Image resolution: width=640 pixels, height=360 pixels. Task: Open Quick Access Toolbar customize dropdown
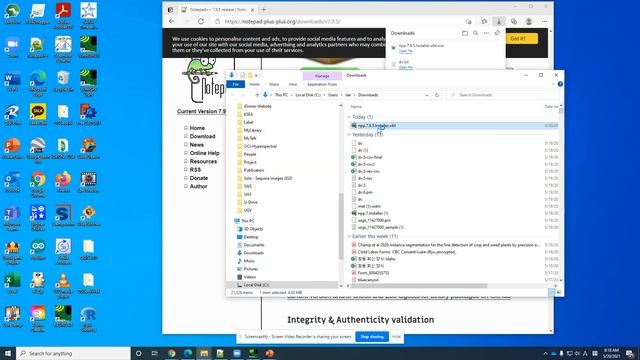coord(256,76)
